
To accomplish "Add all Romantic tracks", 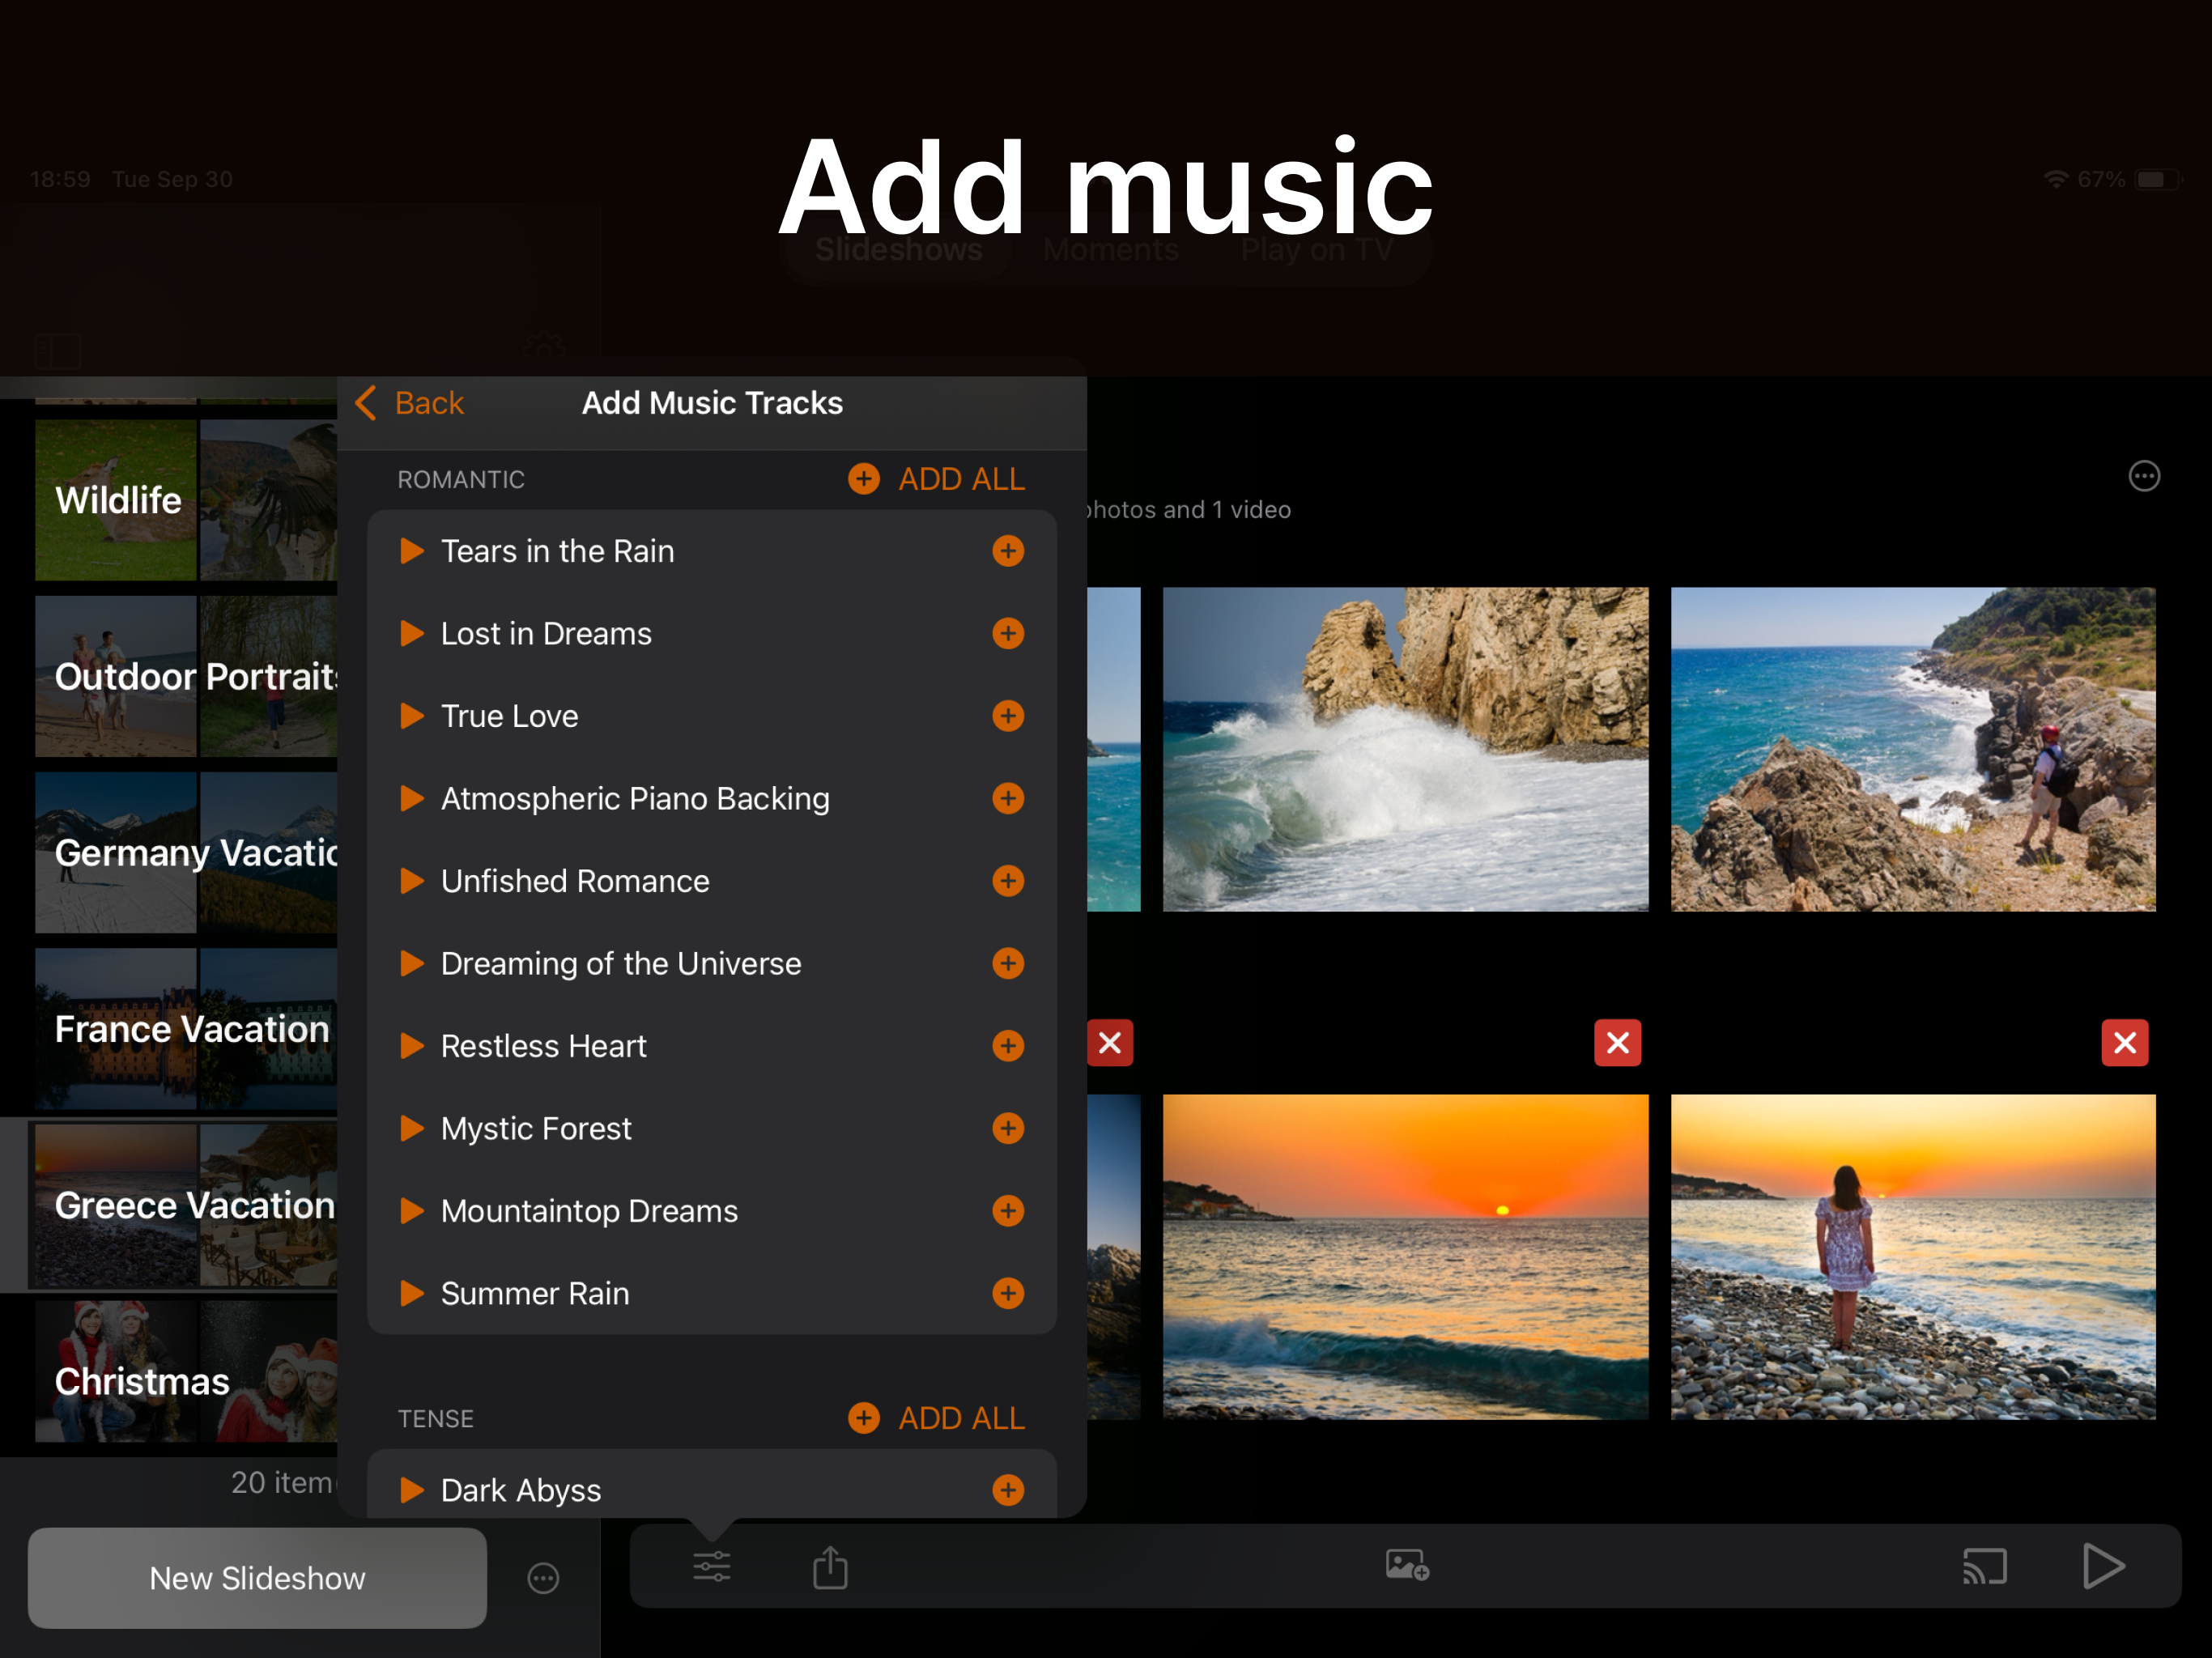I will [937, 479].
